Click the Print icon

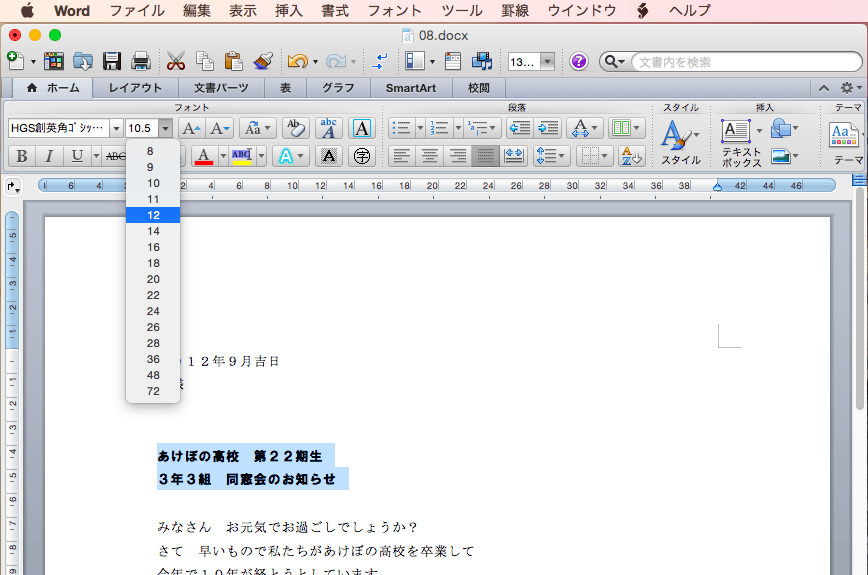pyautogui.click(x=141, y=61)
